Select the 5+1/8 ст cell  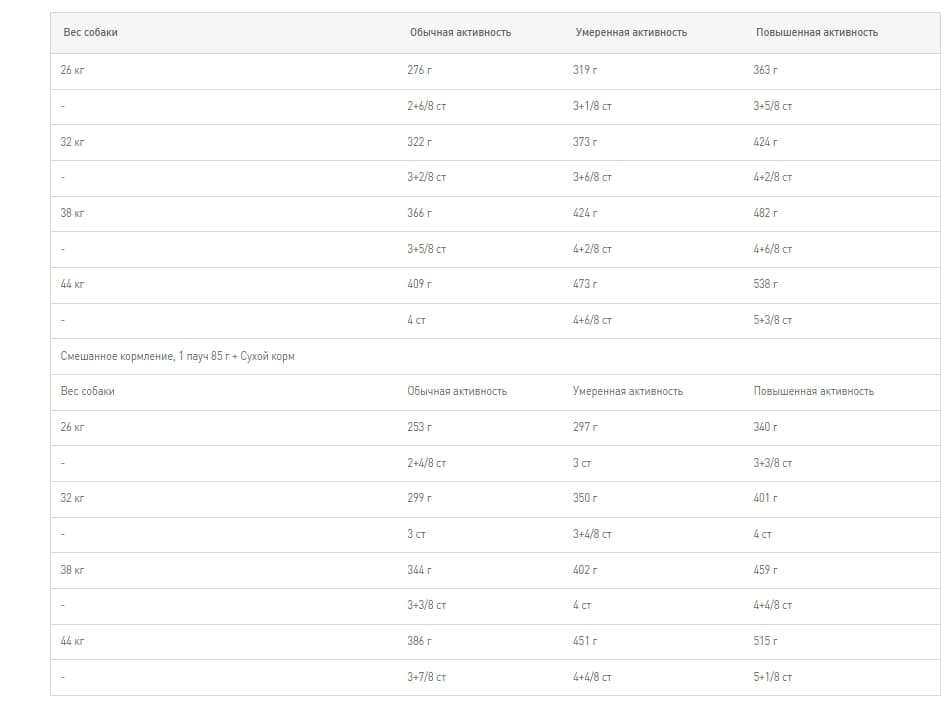(772, 677)
